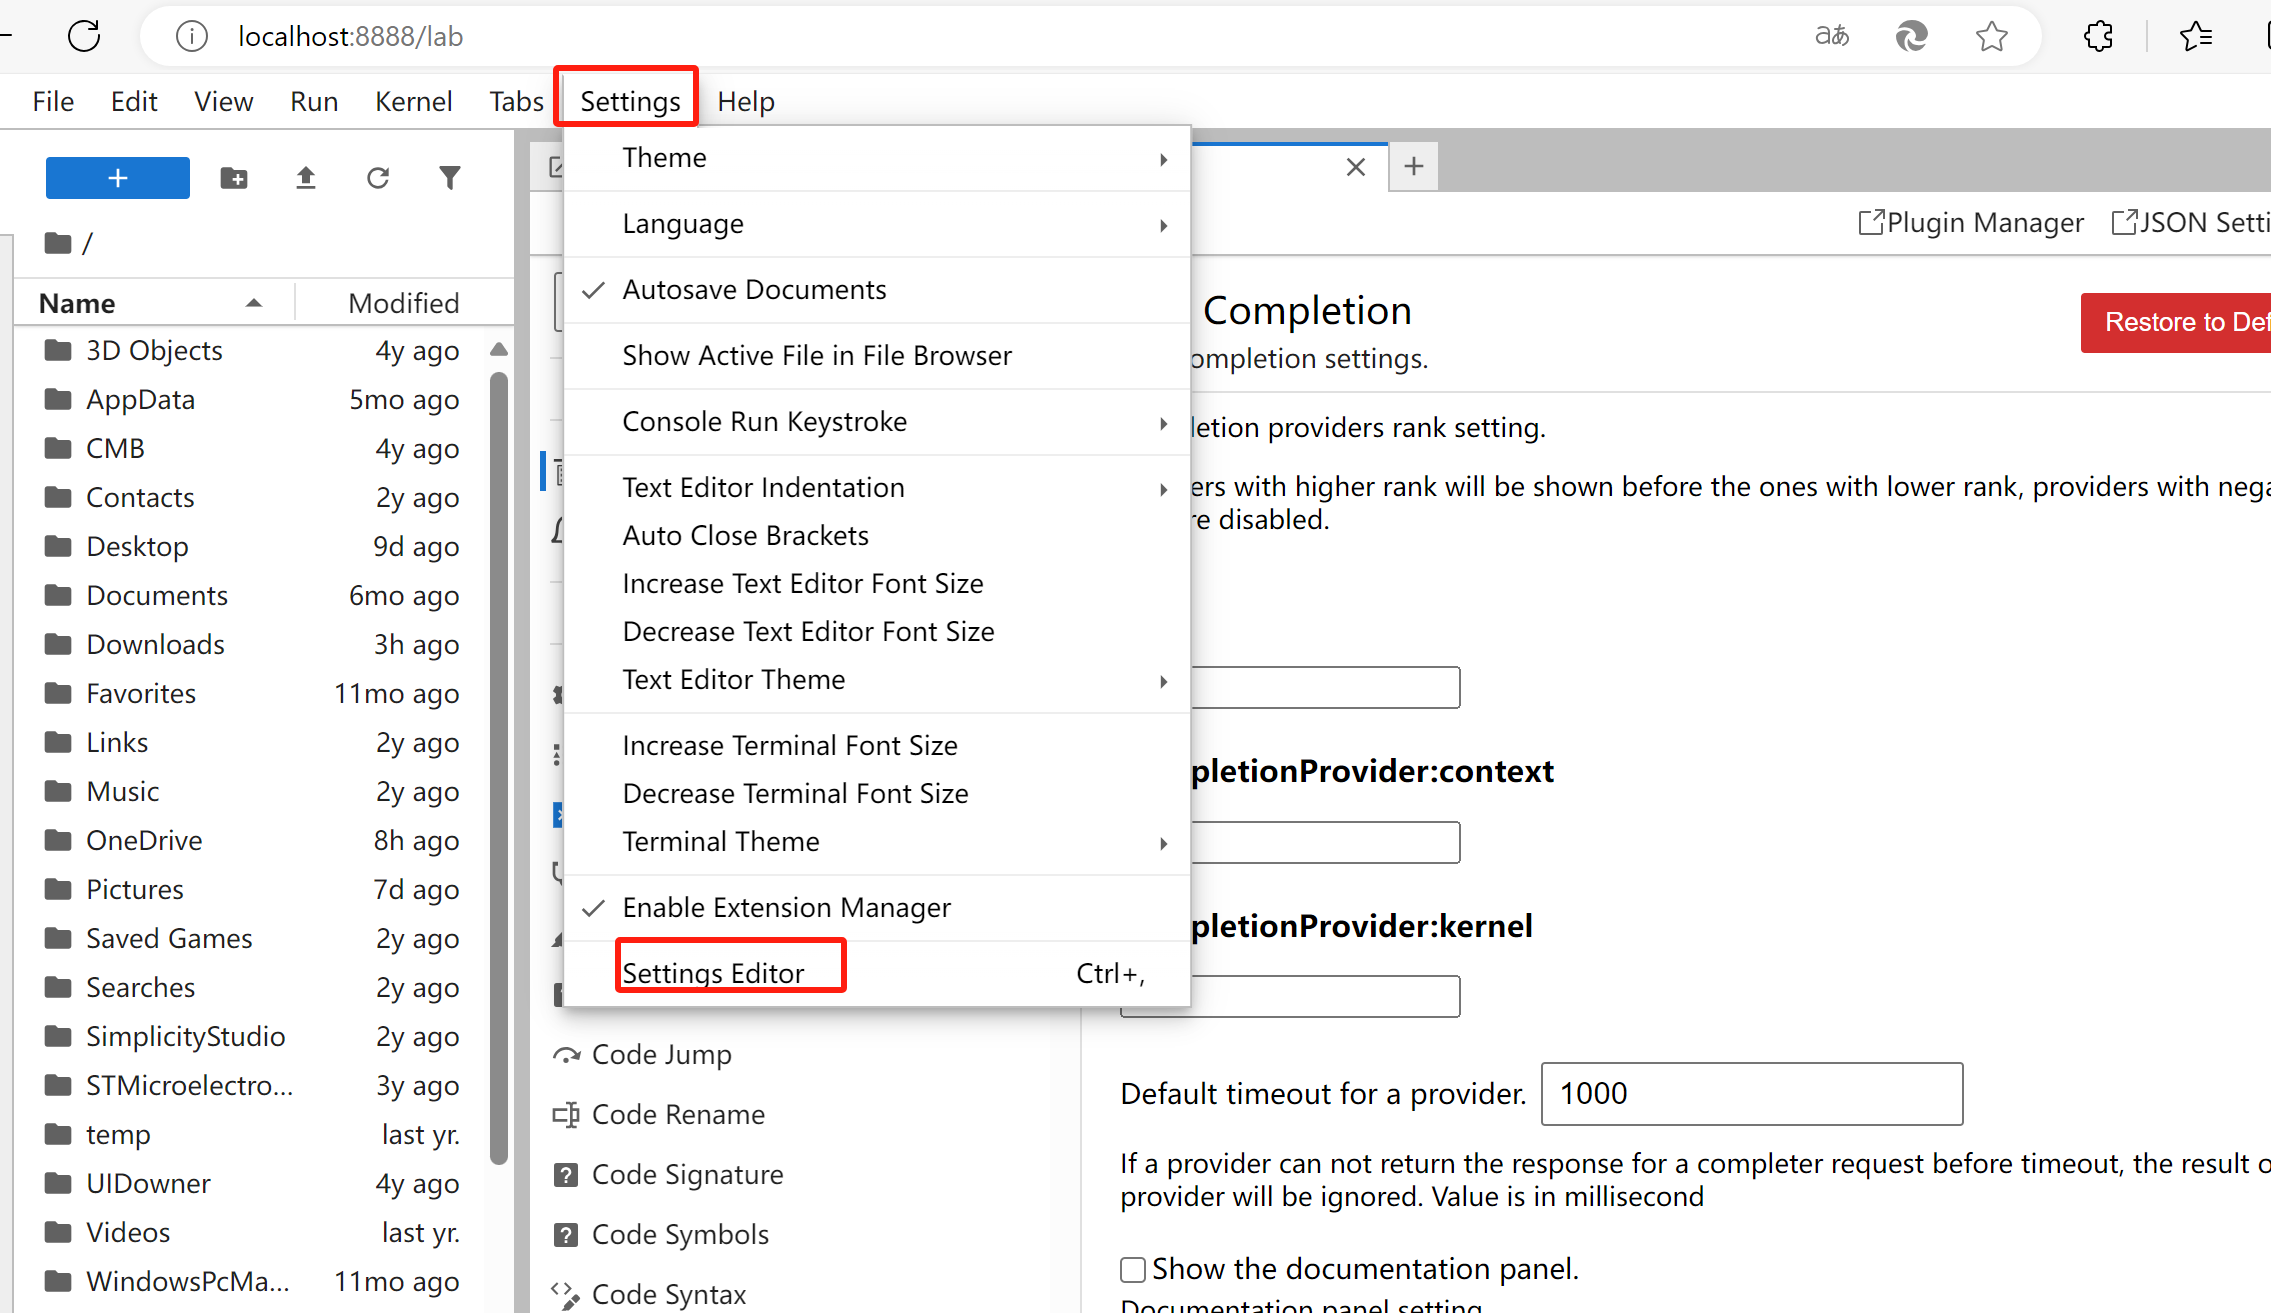
Task: Click the new launcher plus button
Action: [x=117, y=178]
